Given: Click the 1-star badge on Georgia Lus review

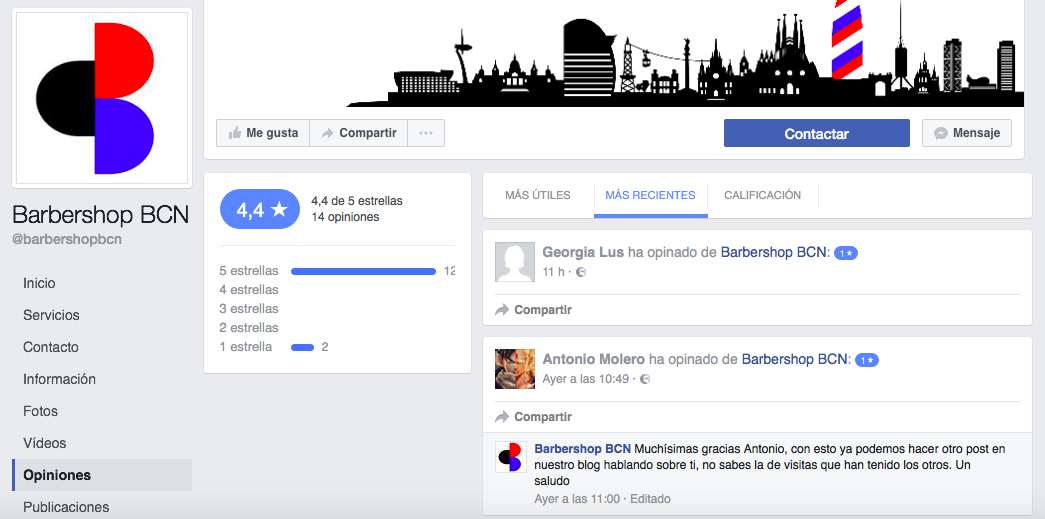Looking at the screenshot, I should 846,253.
